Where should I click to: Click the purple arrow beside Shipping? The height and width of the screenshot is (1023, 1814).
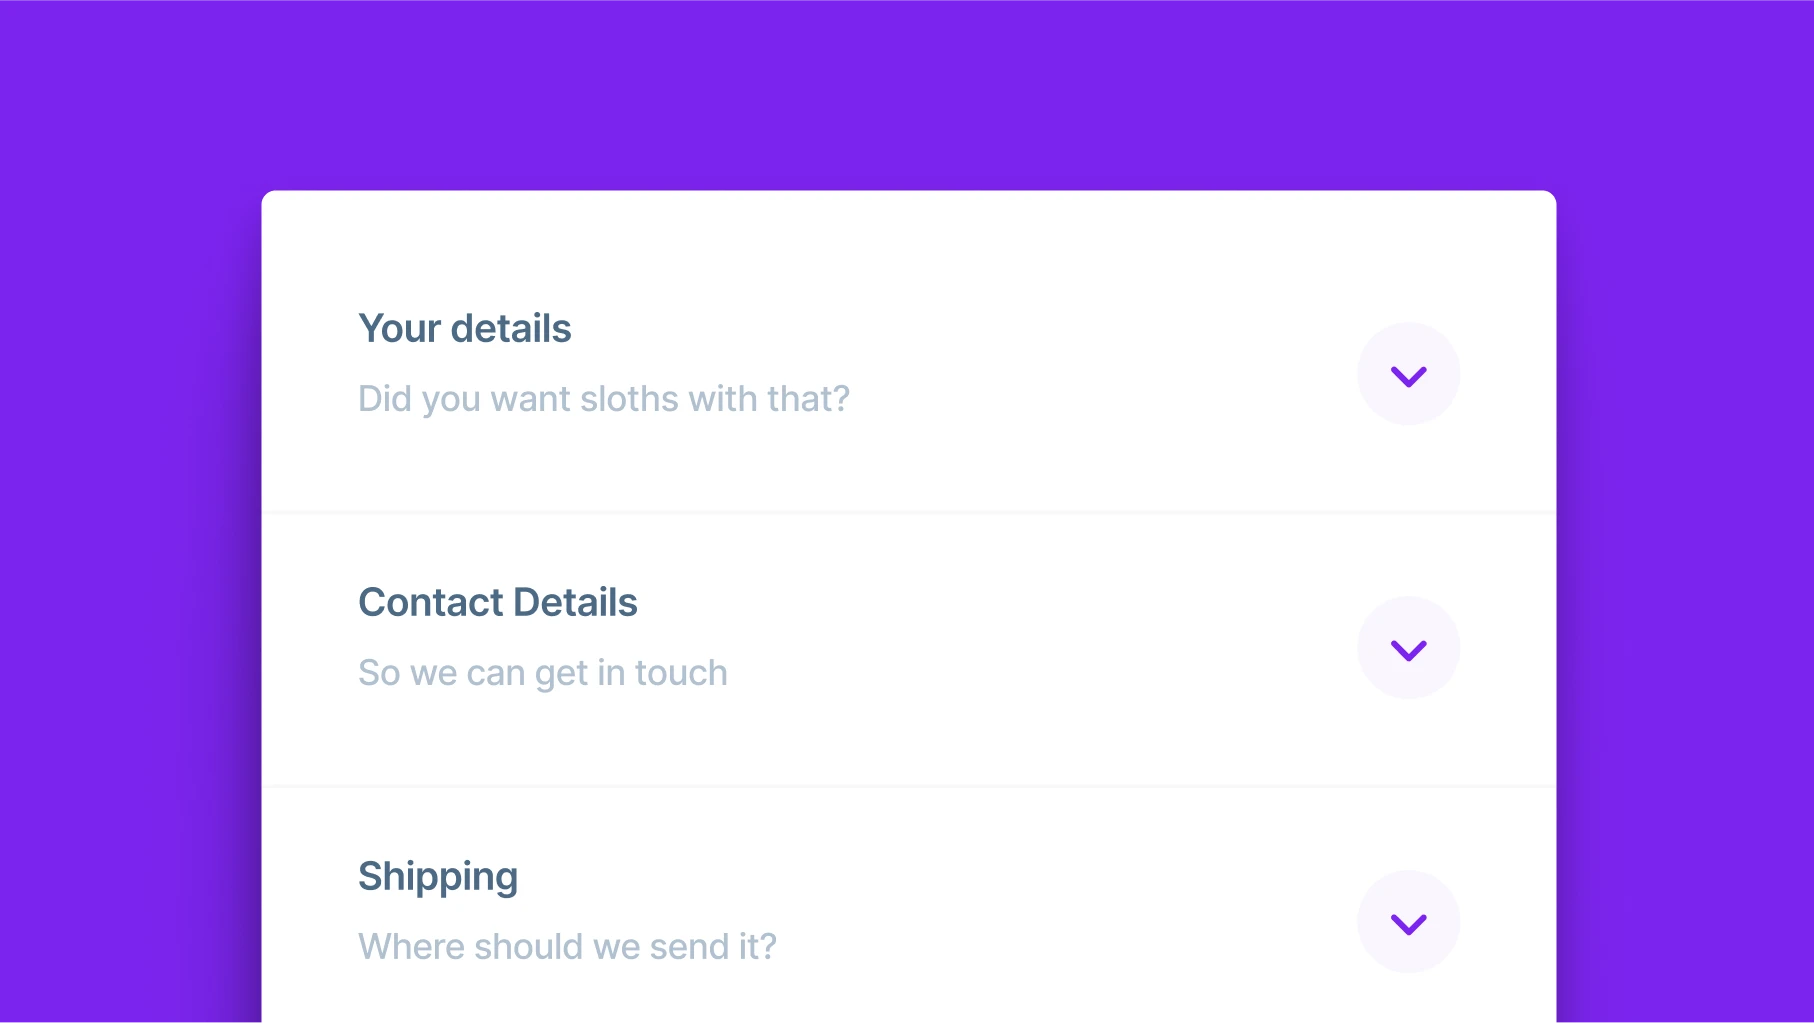click(x=1408, y=924)
